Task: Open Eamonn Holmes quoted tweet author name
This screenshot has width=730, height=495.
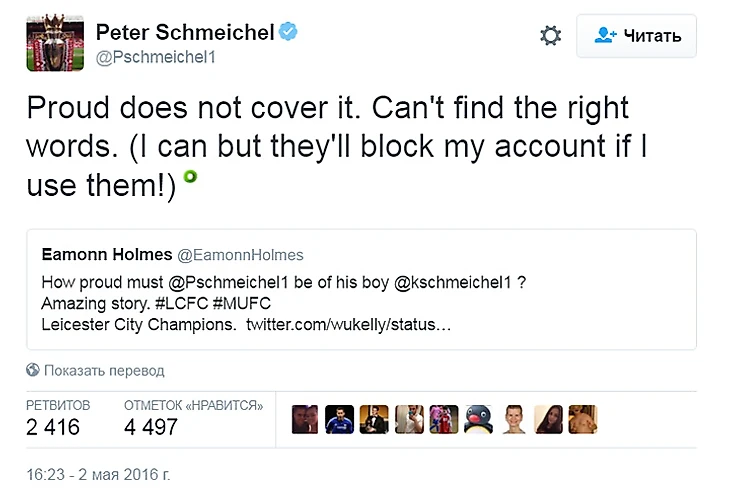Action: (94, 255)
